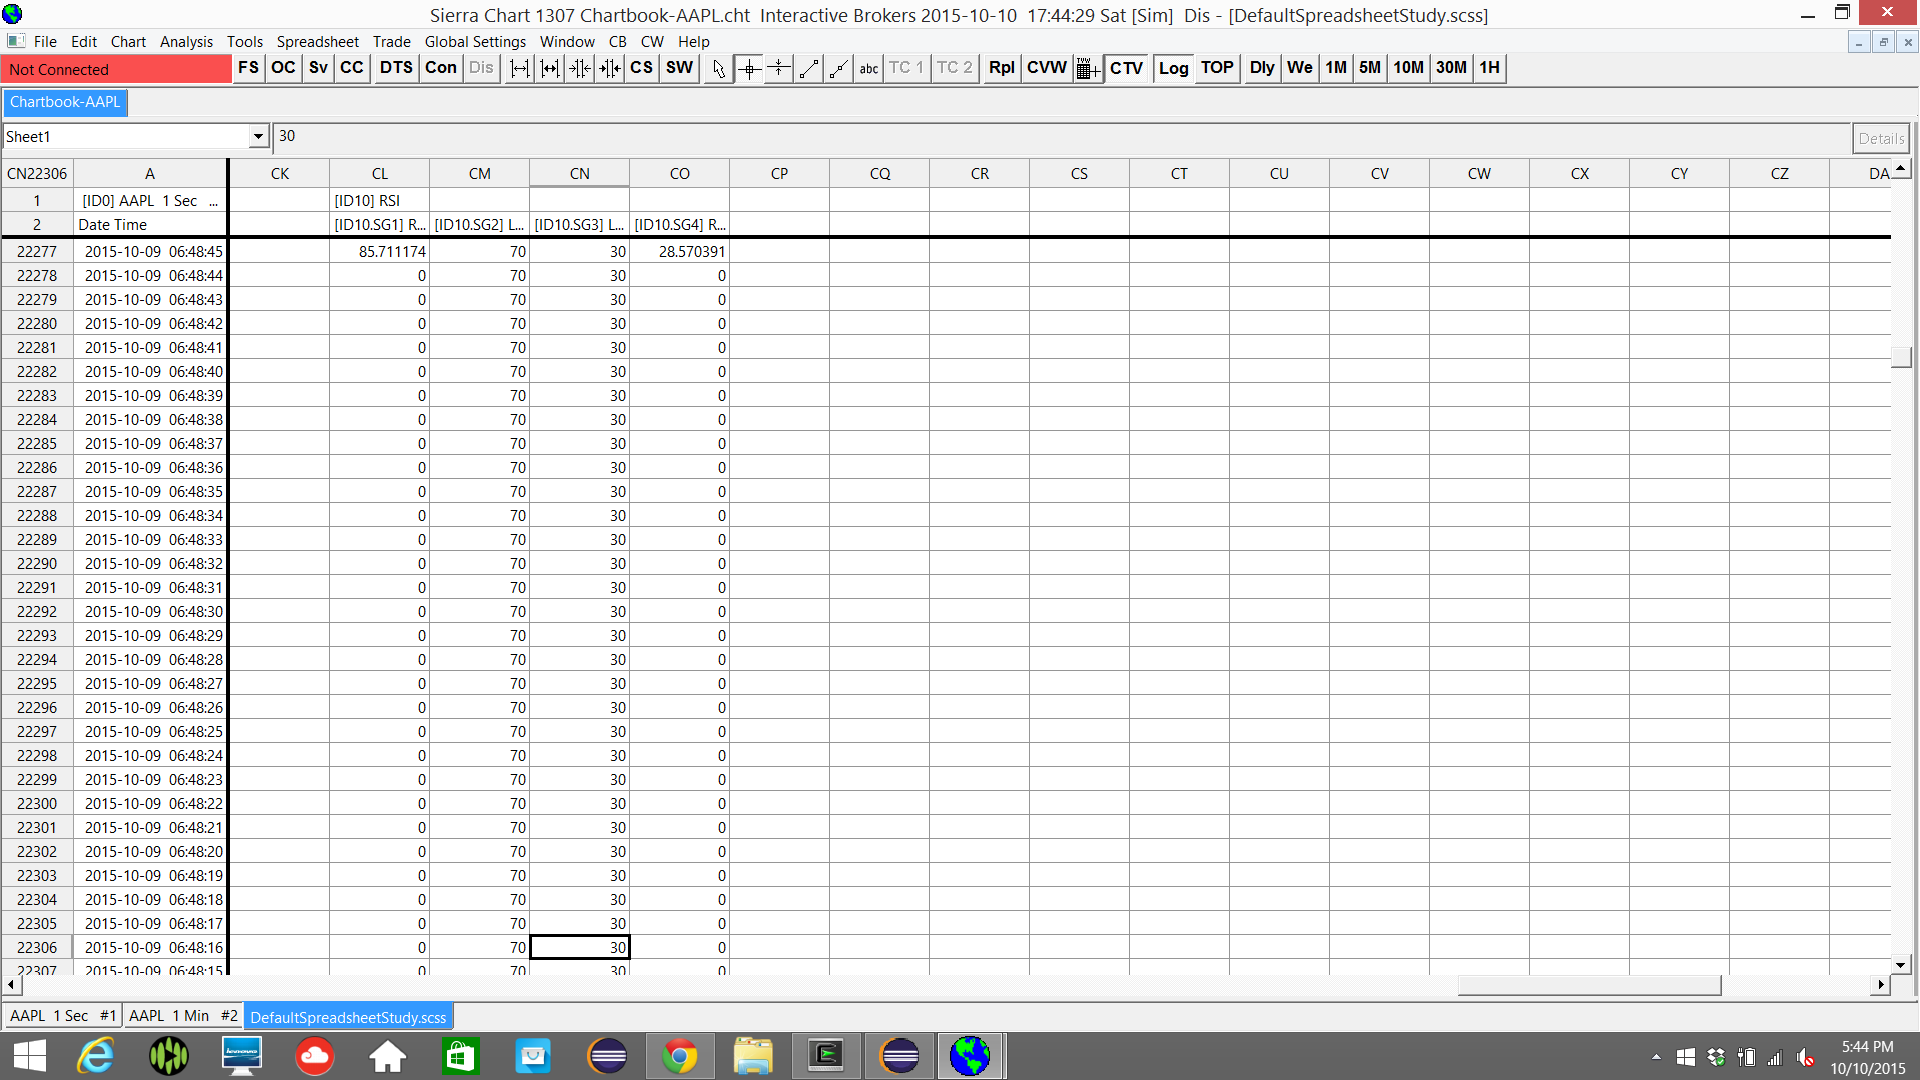Screen dimensions: 1920x1080
Task: Expand the Sheet1 dropdown
Action: (x=258, y=137)
